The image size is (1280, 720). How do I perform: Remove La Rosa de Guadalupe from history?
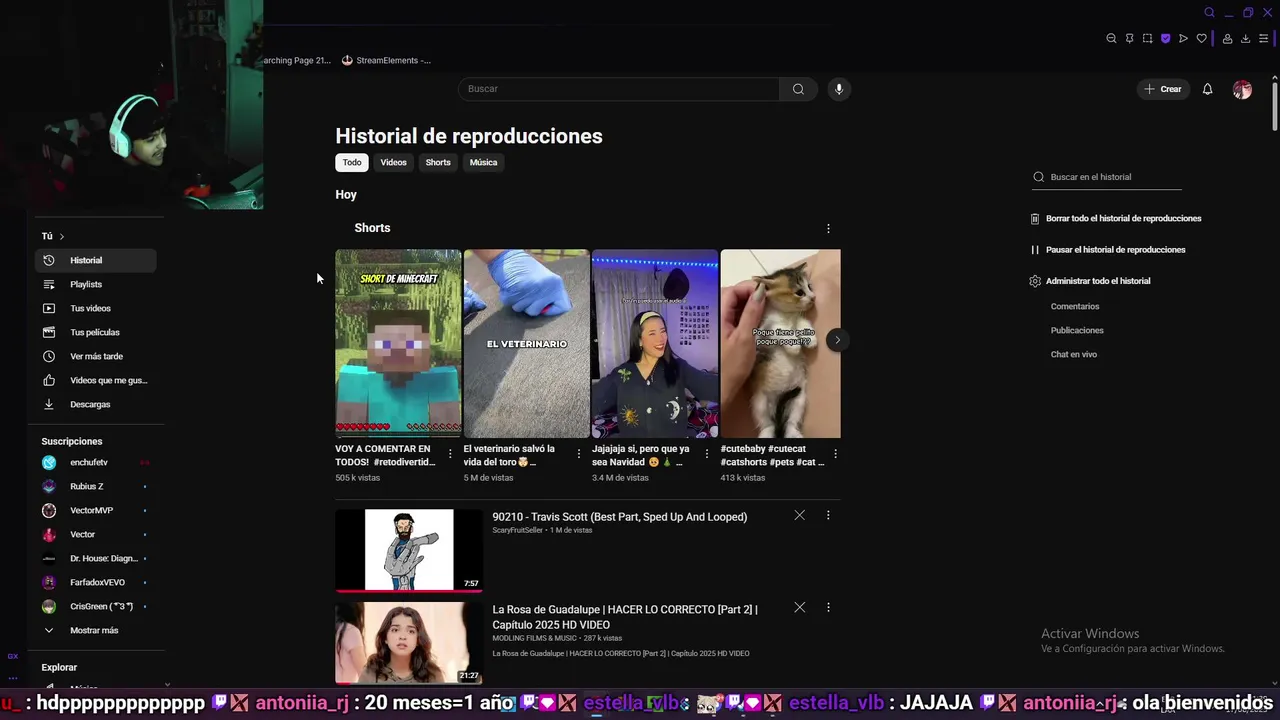799,607
